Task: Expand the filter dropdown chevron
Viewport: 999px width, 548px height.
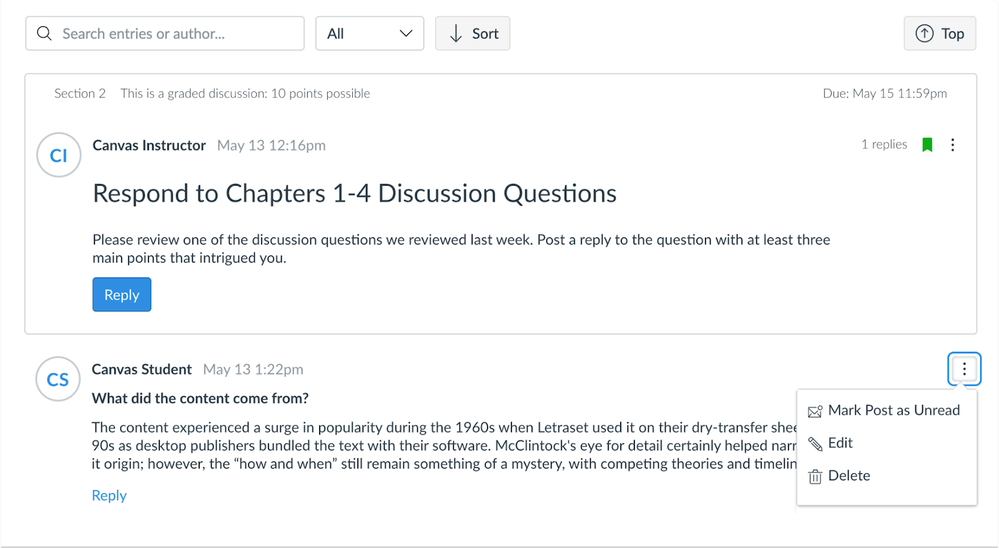Action: [x=406, y=34]
